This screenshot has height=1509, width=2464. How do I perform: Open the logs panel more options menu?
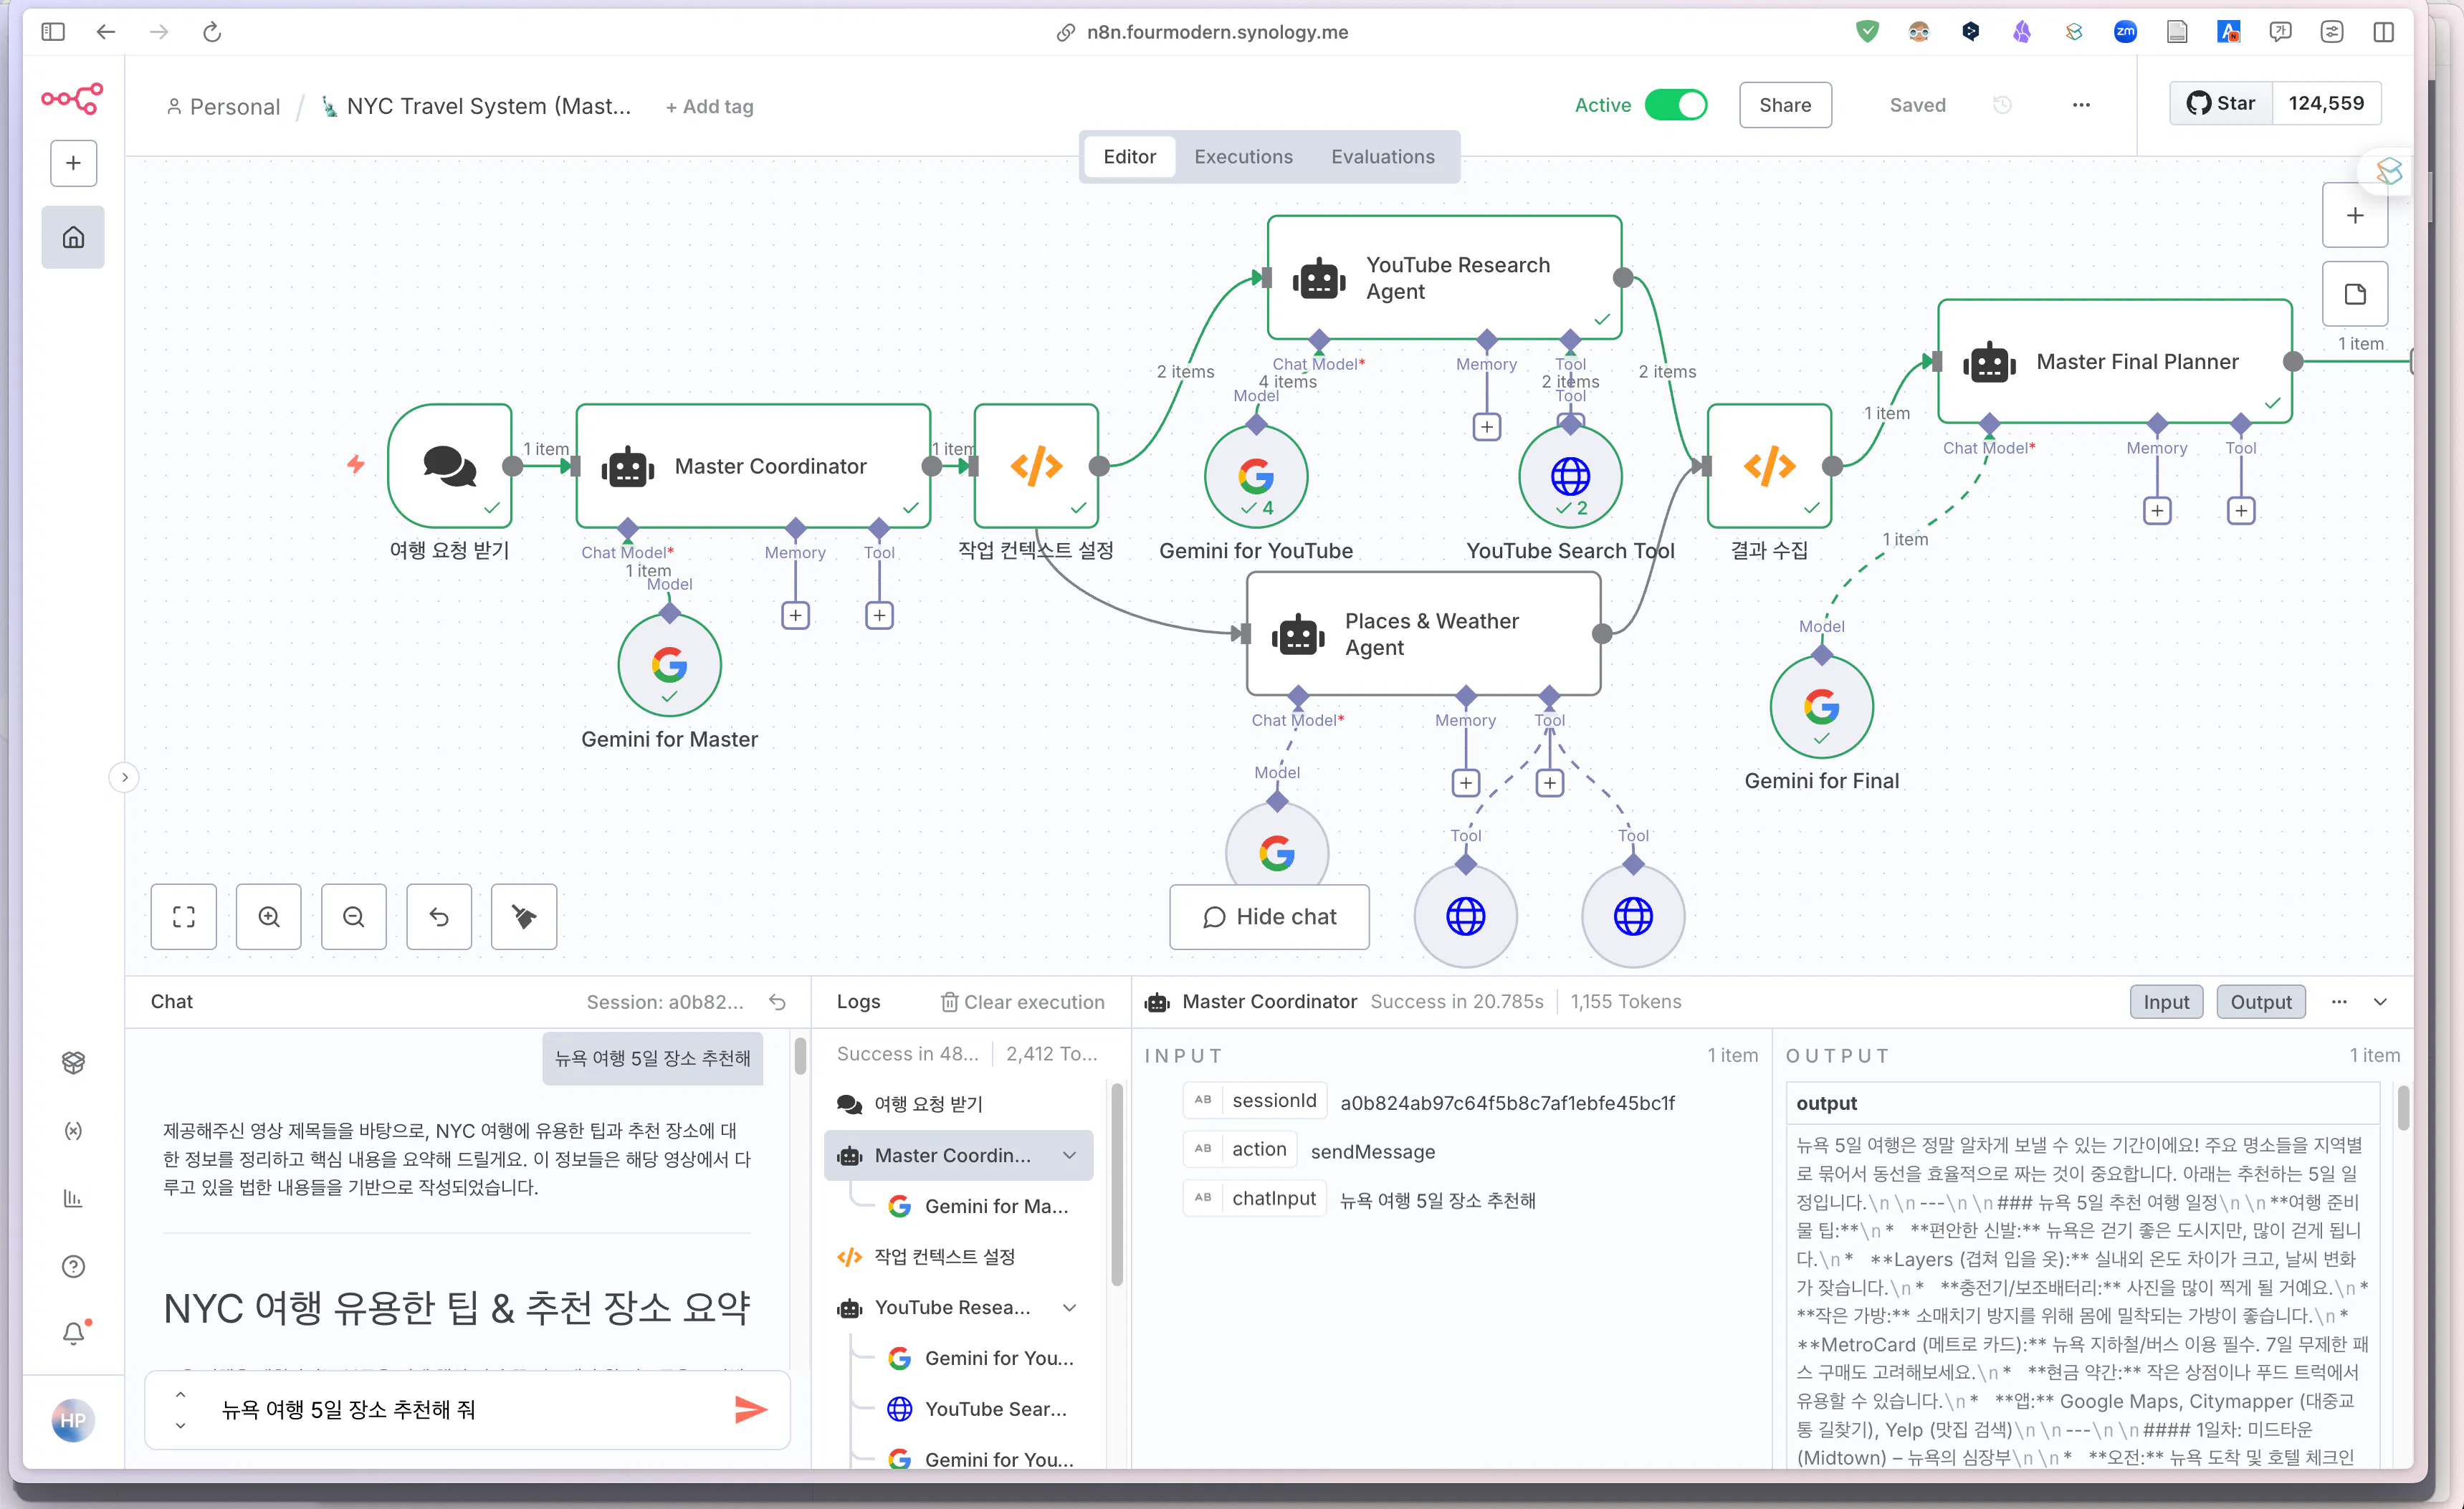[2339, 1002]
